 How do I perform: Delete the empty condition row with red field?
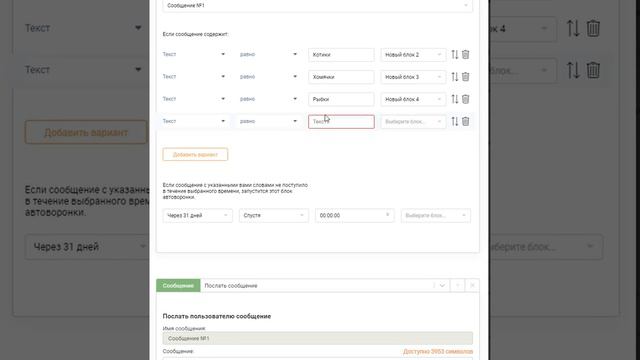pyautogui.click(x=465, y=121)
